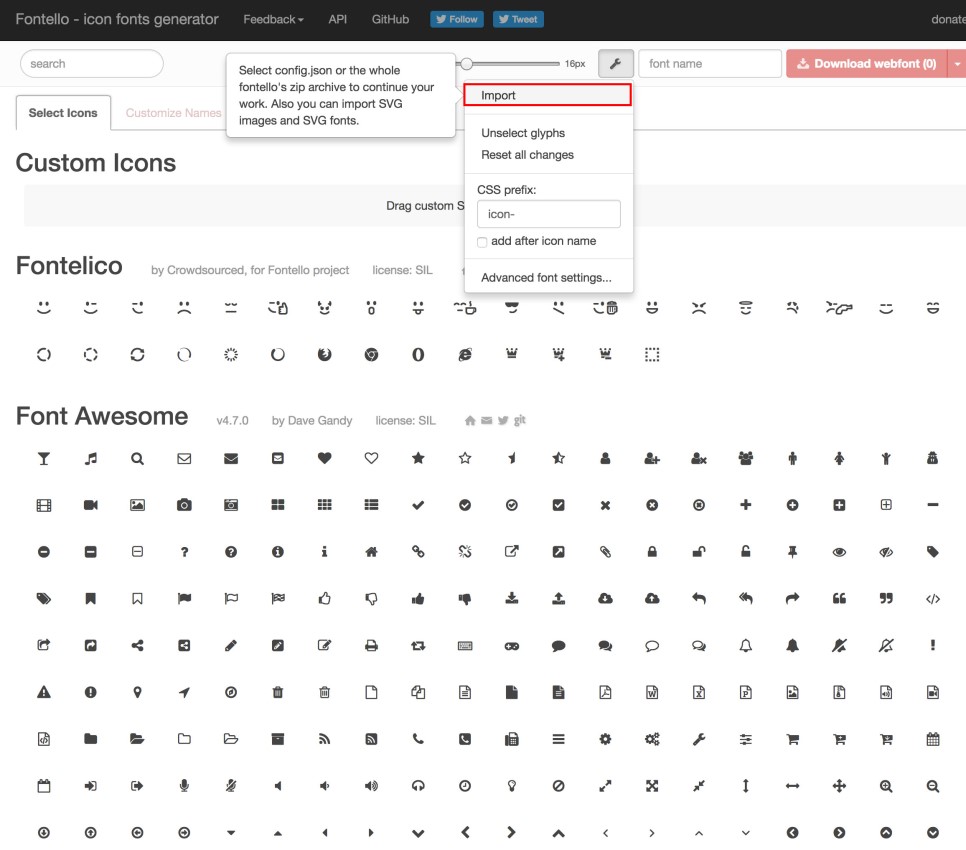Choose Reset all changes menu entry
Screen dimensions: 966x850
[x=527, y=155]
